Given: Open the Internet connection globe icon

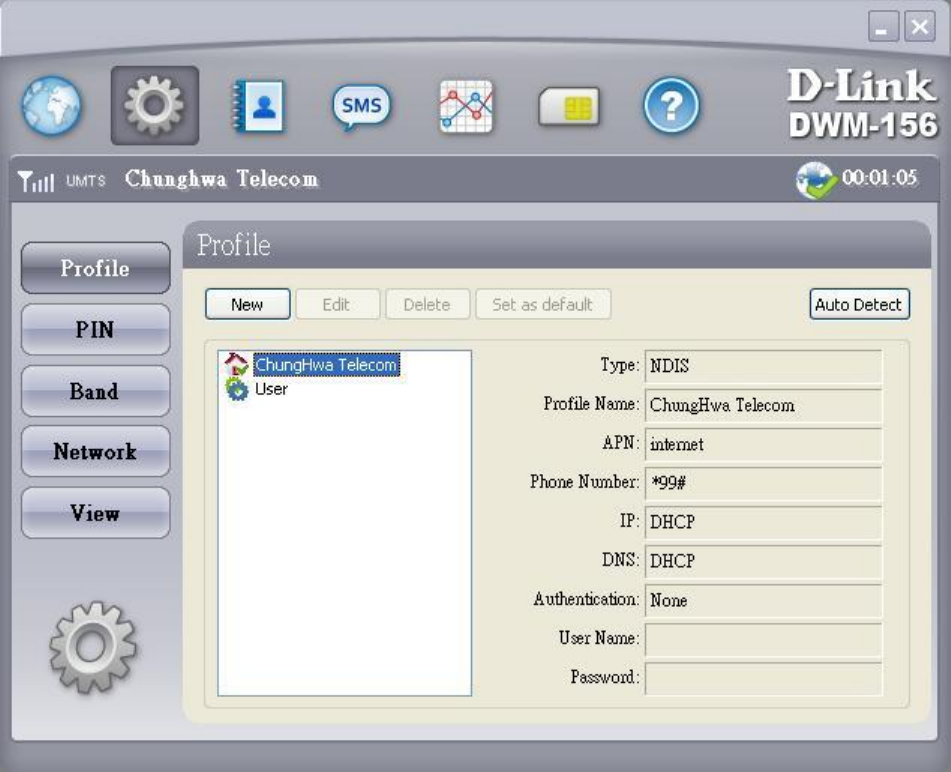Looking at the screenshot, I should (52, 106).
